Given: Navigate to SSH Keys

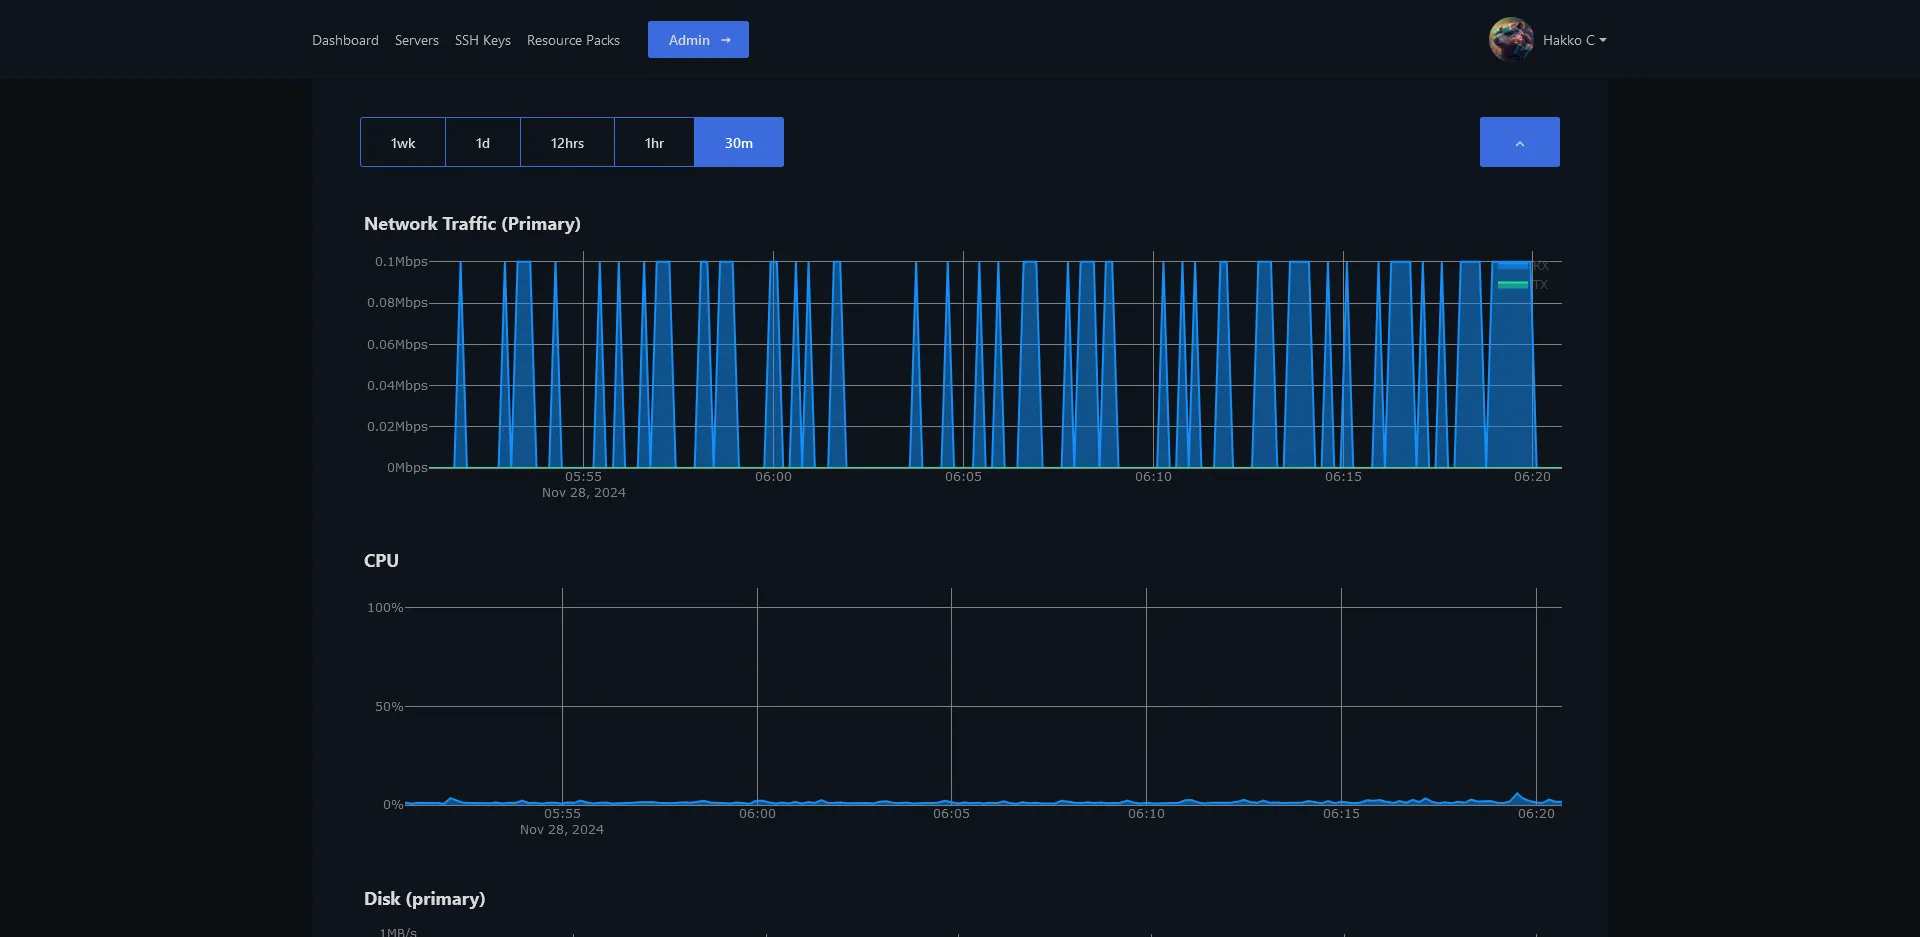Looking at the screenshot, I should click(483, 40).
